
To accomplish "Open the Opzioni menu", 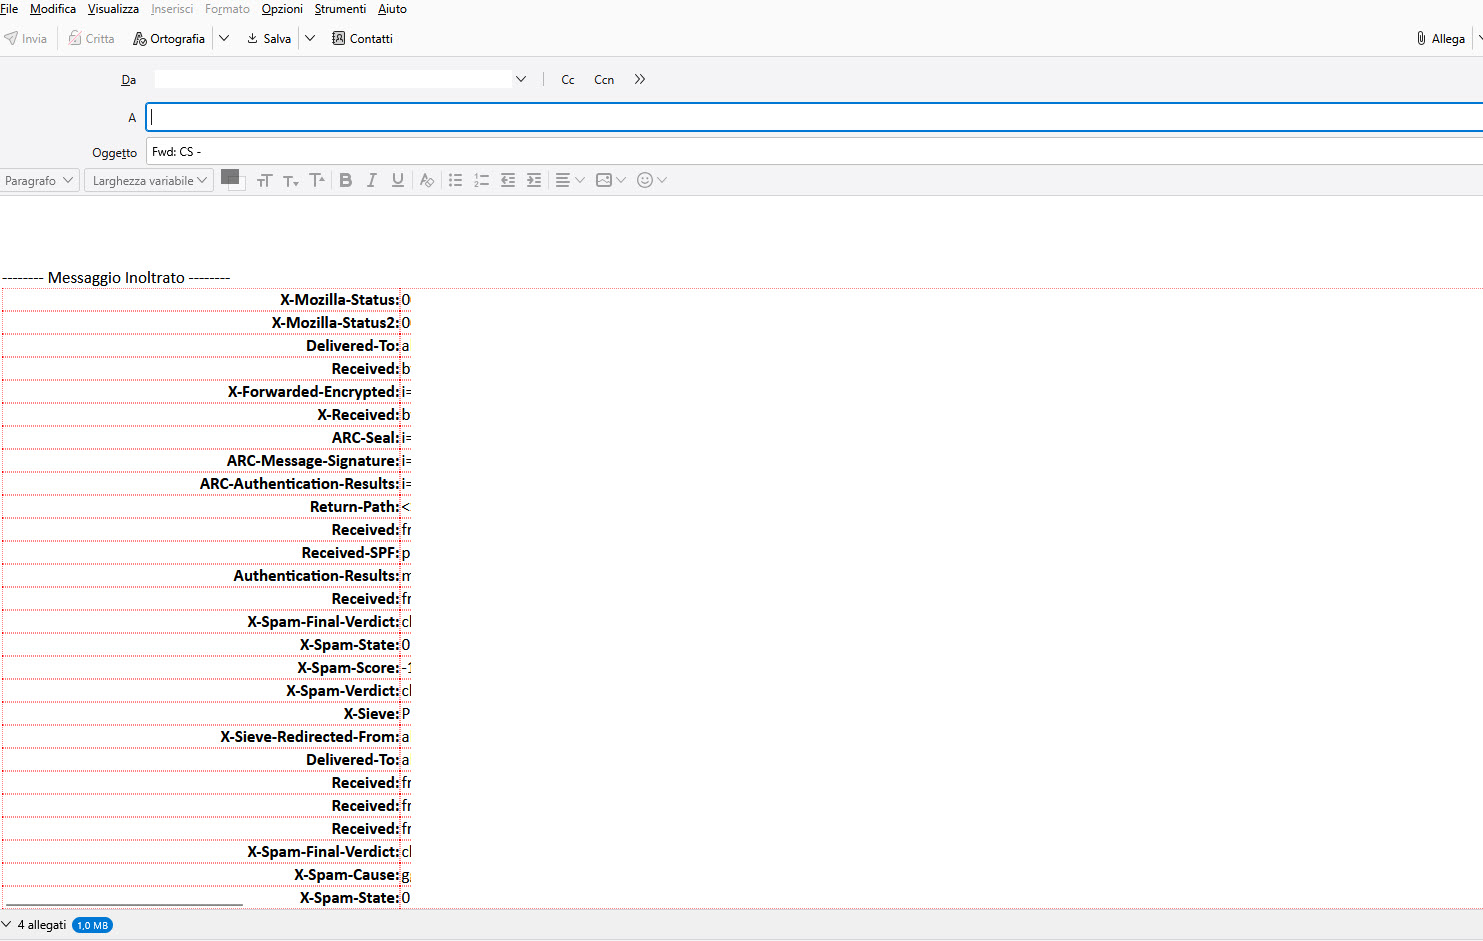I will (x=282, y=9).
